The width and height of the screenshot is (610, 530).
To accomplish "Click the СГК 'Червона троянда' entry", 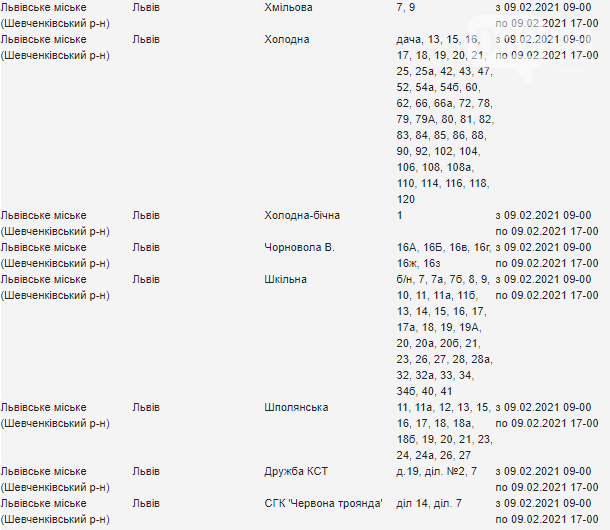I will coord(323,503).
